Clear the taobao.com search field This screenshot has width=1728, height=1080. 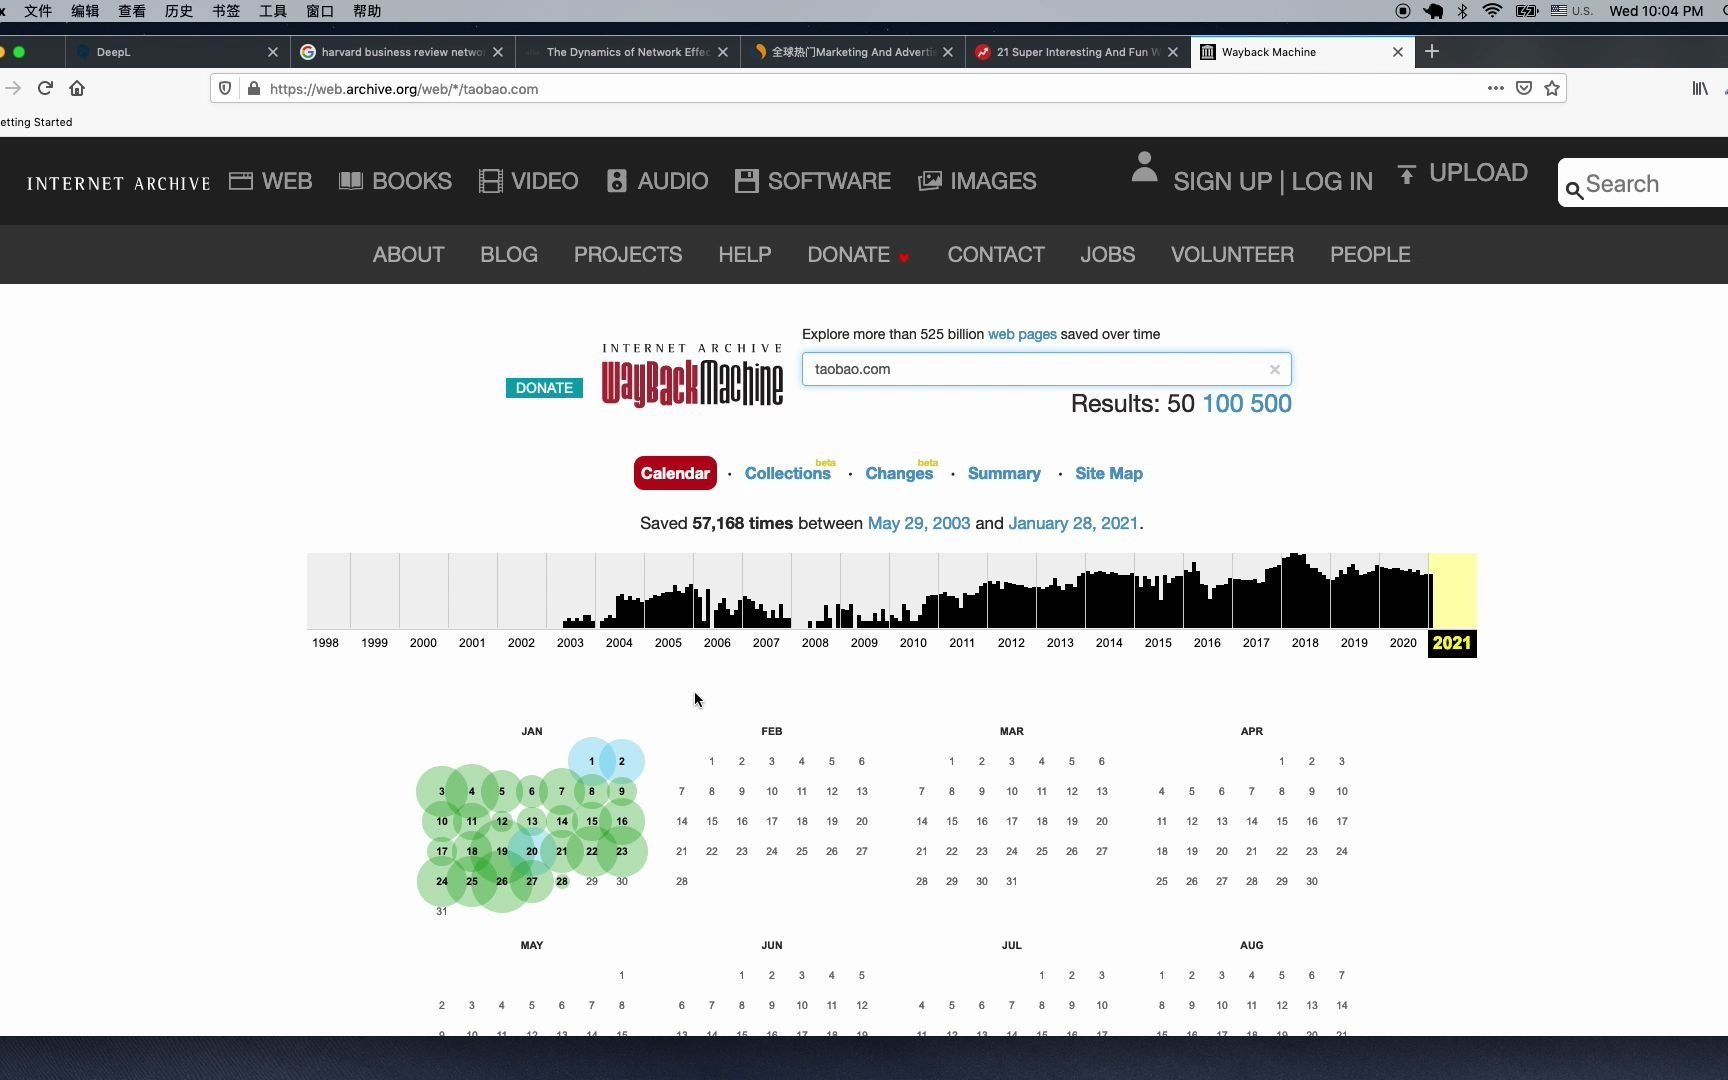(x=1274, y=369)
